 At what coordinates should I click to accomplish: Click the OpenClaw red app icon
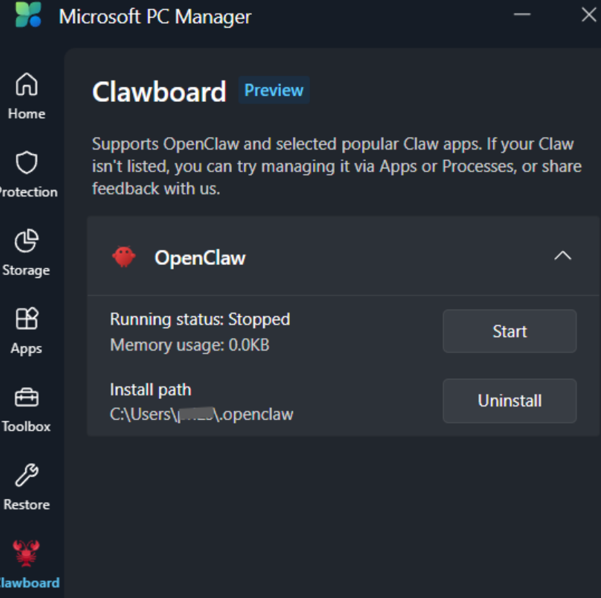[124, 257]
